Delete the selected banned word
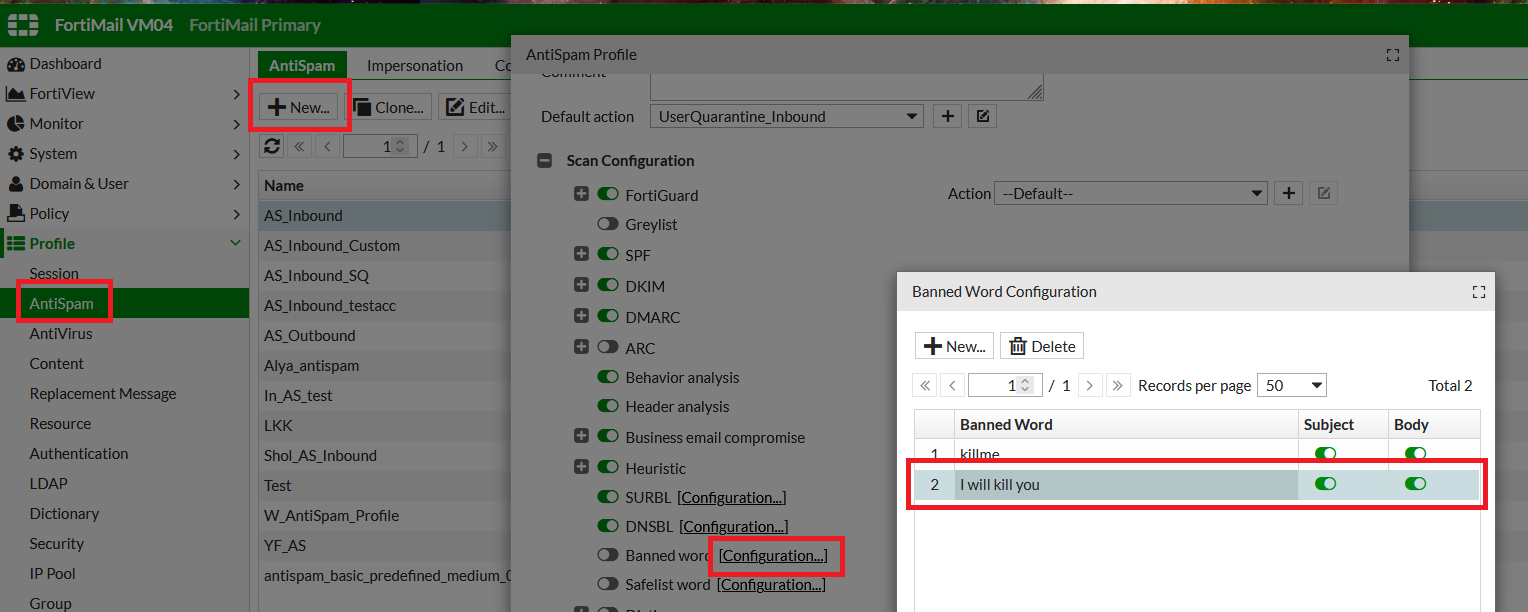This screenshot has width=1528, height=612. click(1042, 346)
